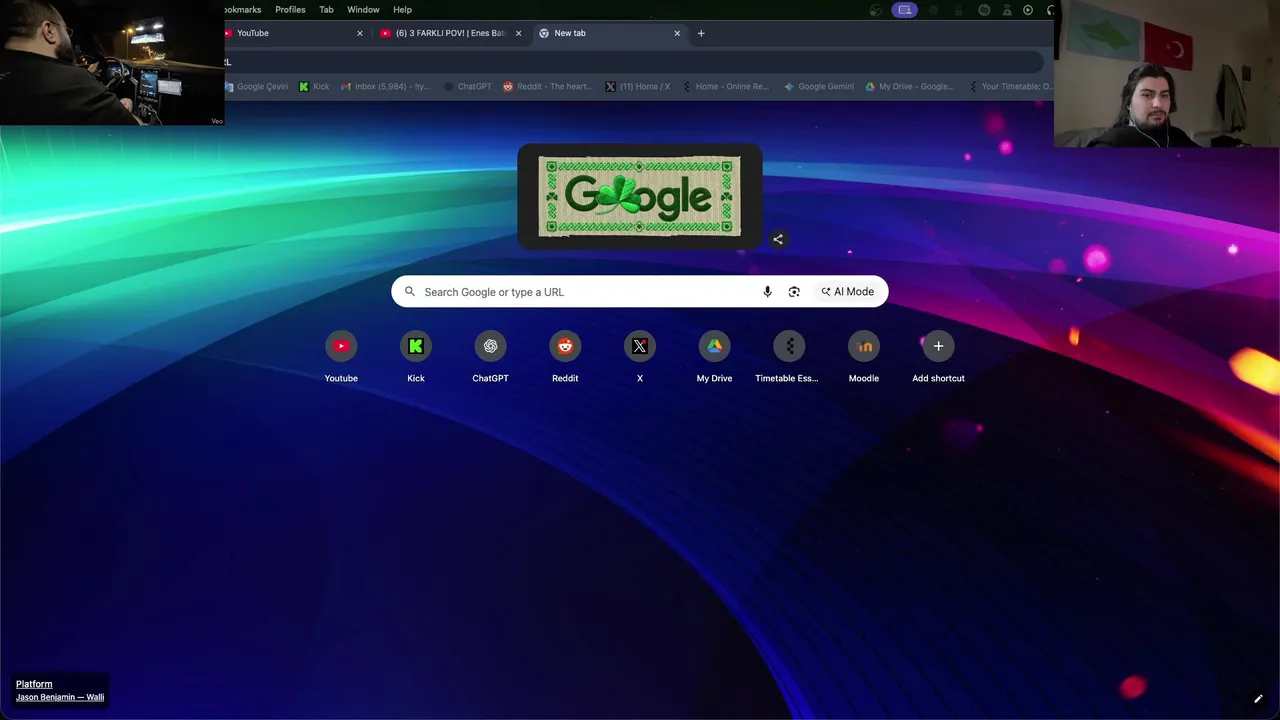Click the magnifier icon in search box
The width and height of the screenshot is (1280, 720).
coord(409,292)
